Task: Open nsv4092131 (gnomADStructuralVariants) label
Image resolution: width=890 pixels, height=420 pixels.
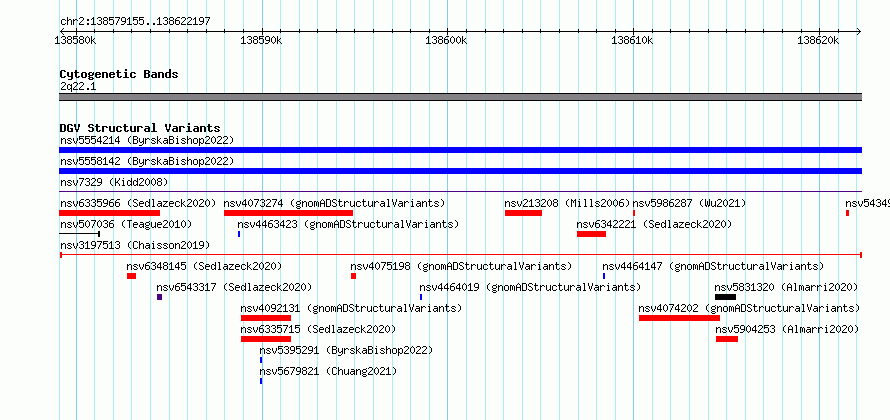Action: pyautogui.click(x=351, y=308)
